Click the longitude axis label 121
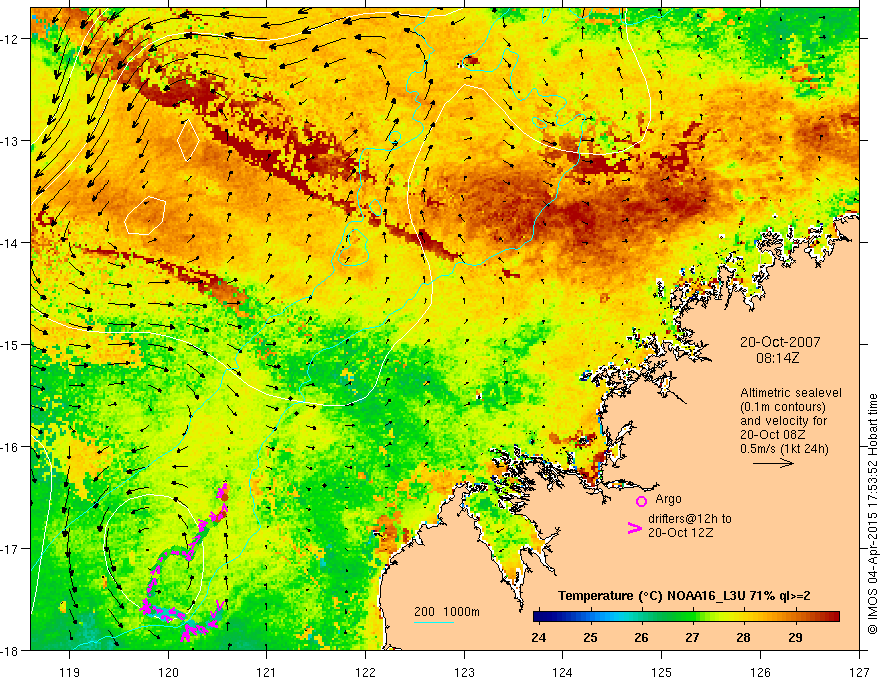Screen dimensions: 880x680 tap(267, 672)
